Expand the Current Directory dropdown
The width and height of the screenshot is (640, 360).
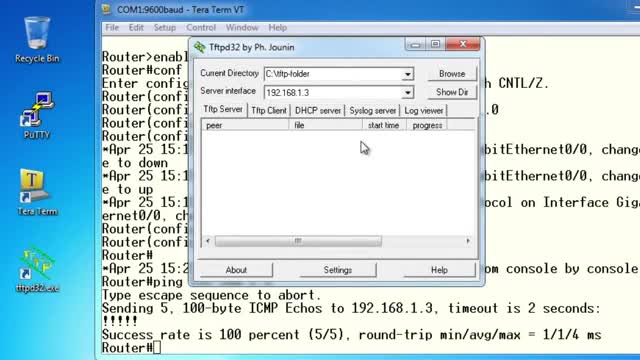(x=407, y=74)
